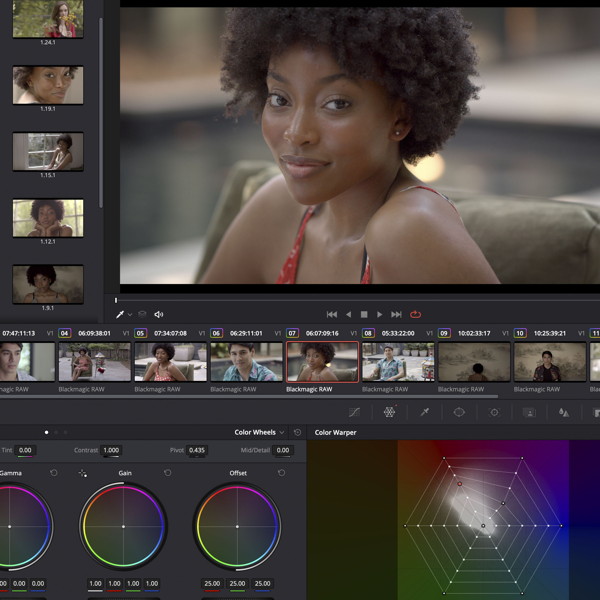
Task: Expand the picker tool options chevron
Action: pyautogui.click(x=130, y=315)
